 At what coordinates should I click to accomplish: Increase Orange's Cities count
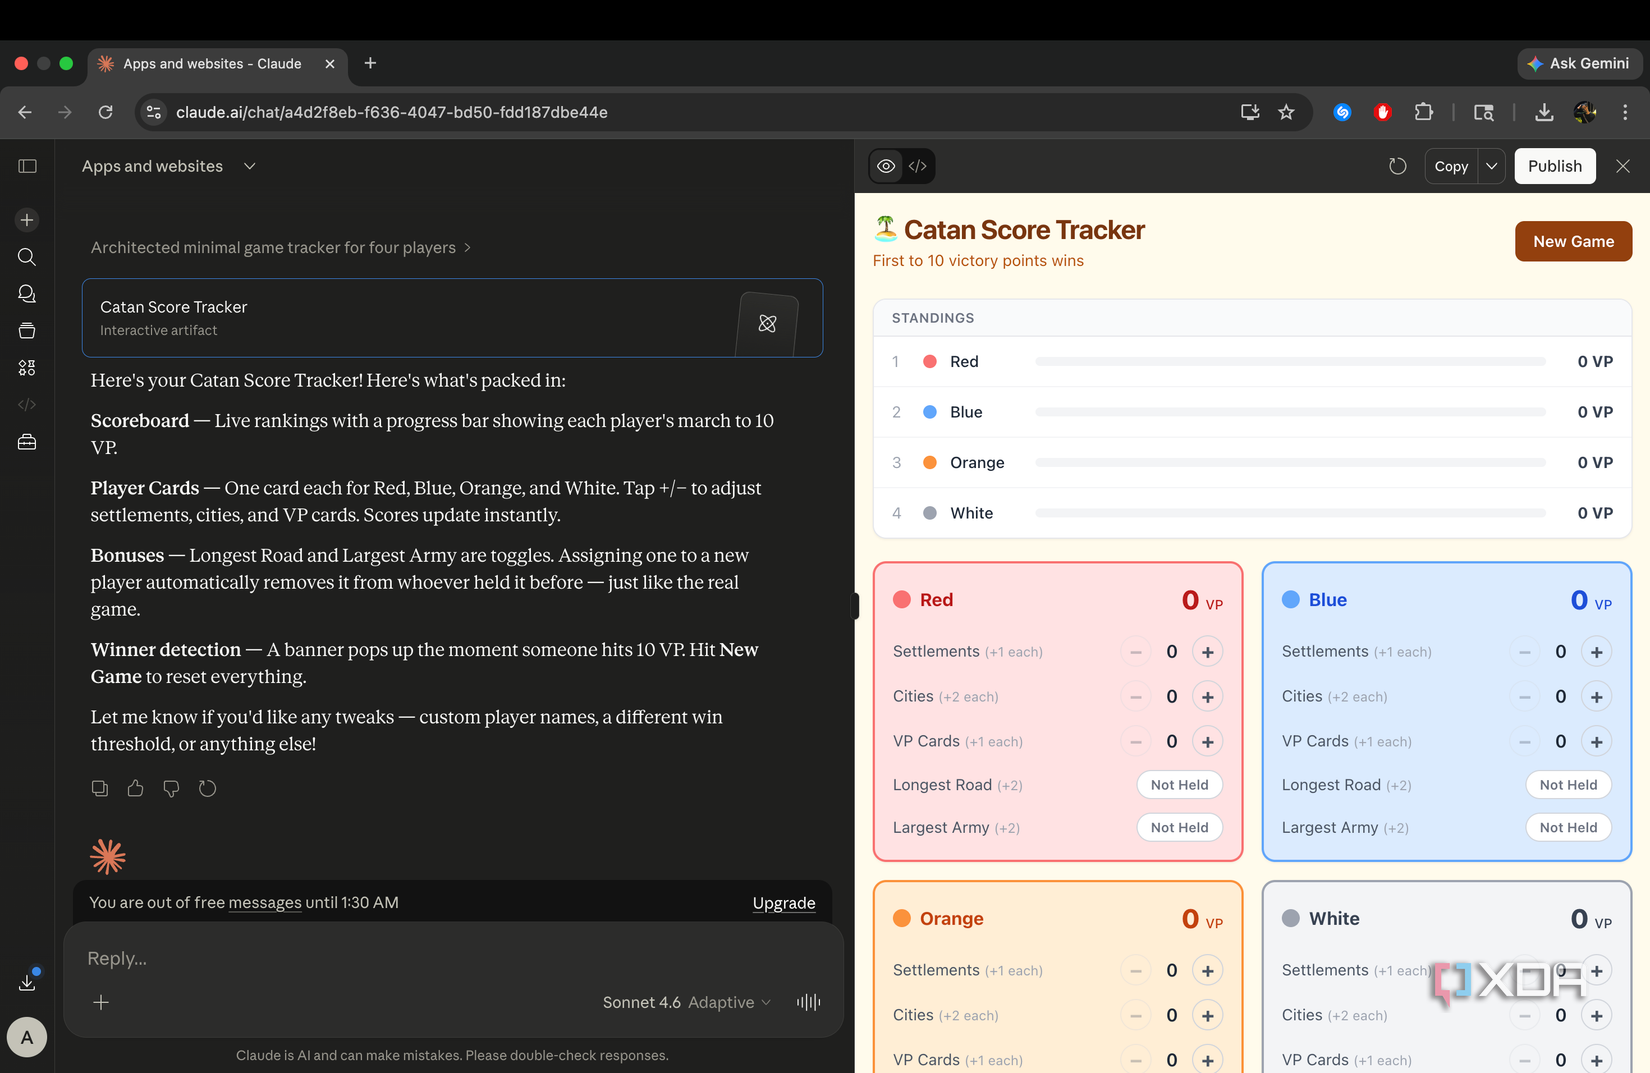click(1208, 1016)
